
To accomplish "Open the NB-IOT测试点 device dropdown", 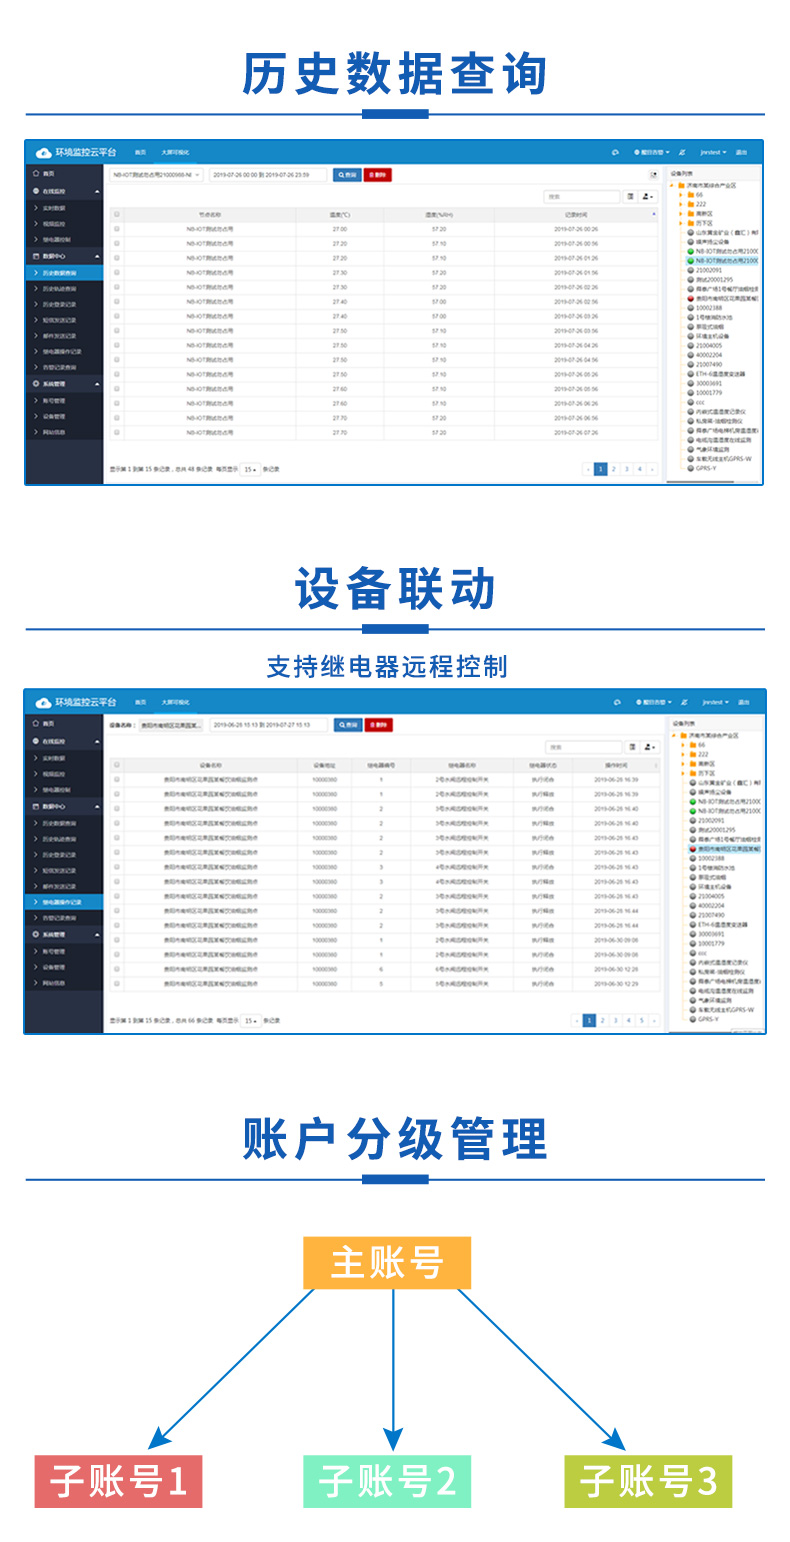I will point(156,175).
